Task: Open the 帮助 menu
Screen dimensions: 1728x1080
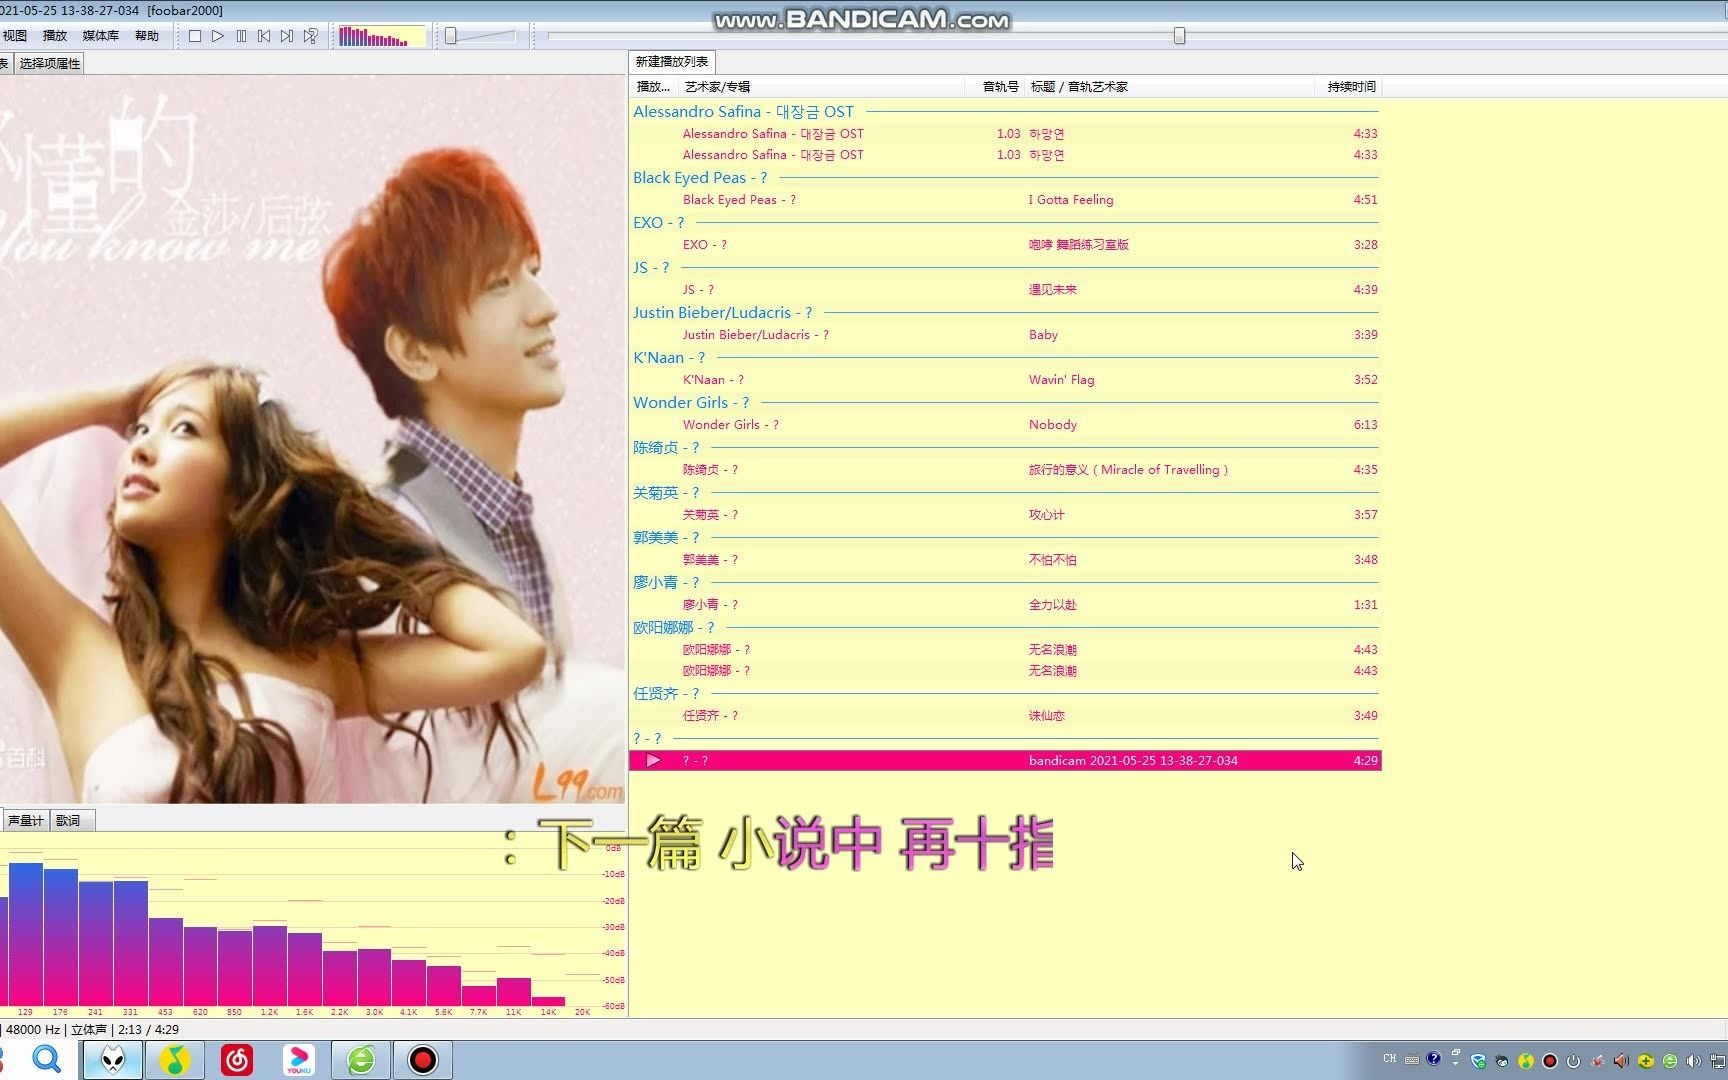Action: click(147, 36)
